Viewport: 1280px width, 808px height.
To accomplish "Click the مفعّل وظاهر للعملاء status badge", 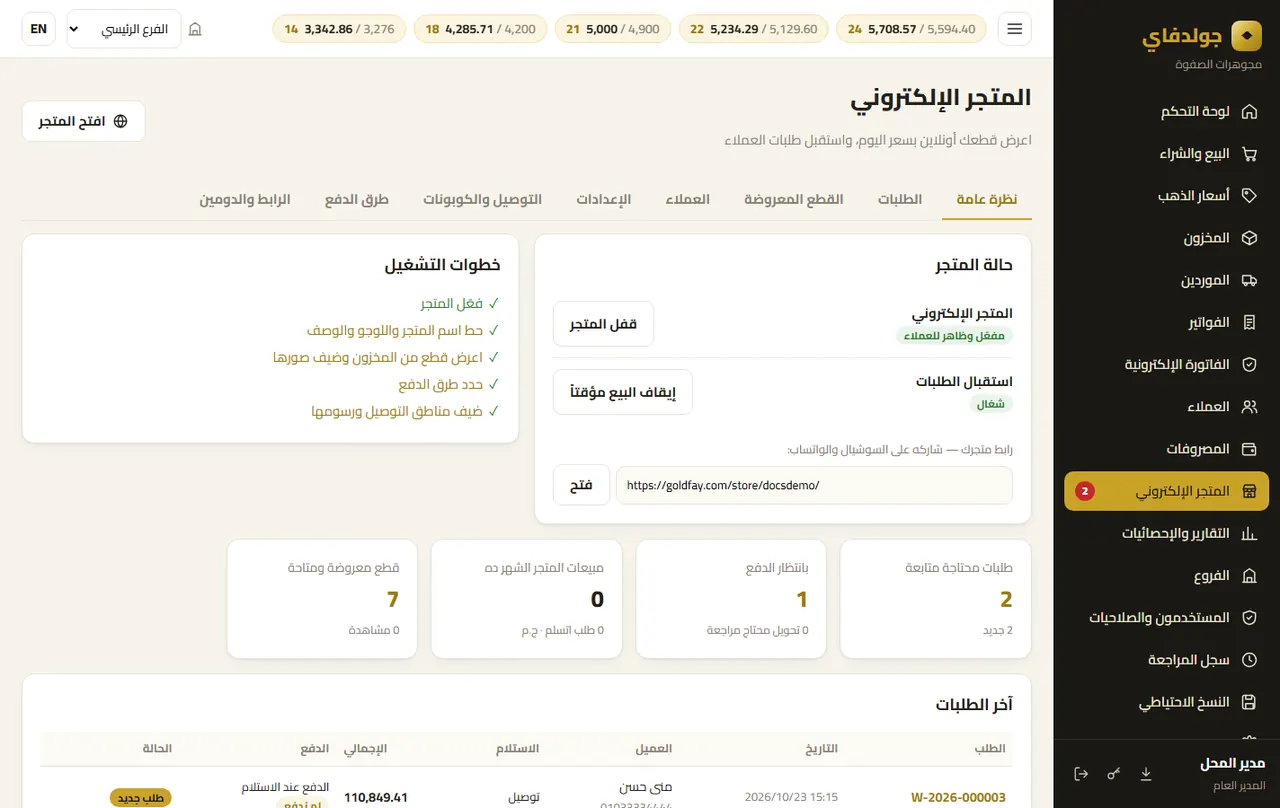I will coord(954,336).
